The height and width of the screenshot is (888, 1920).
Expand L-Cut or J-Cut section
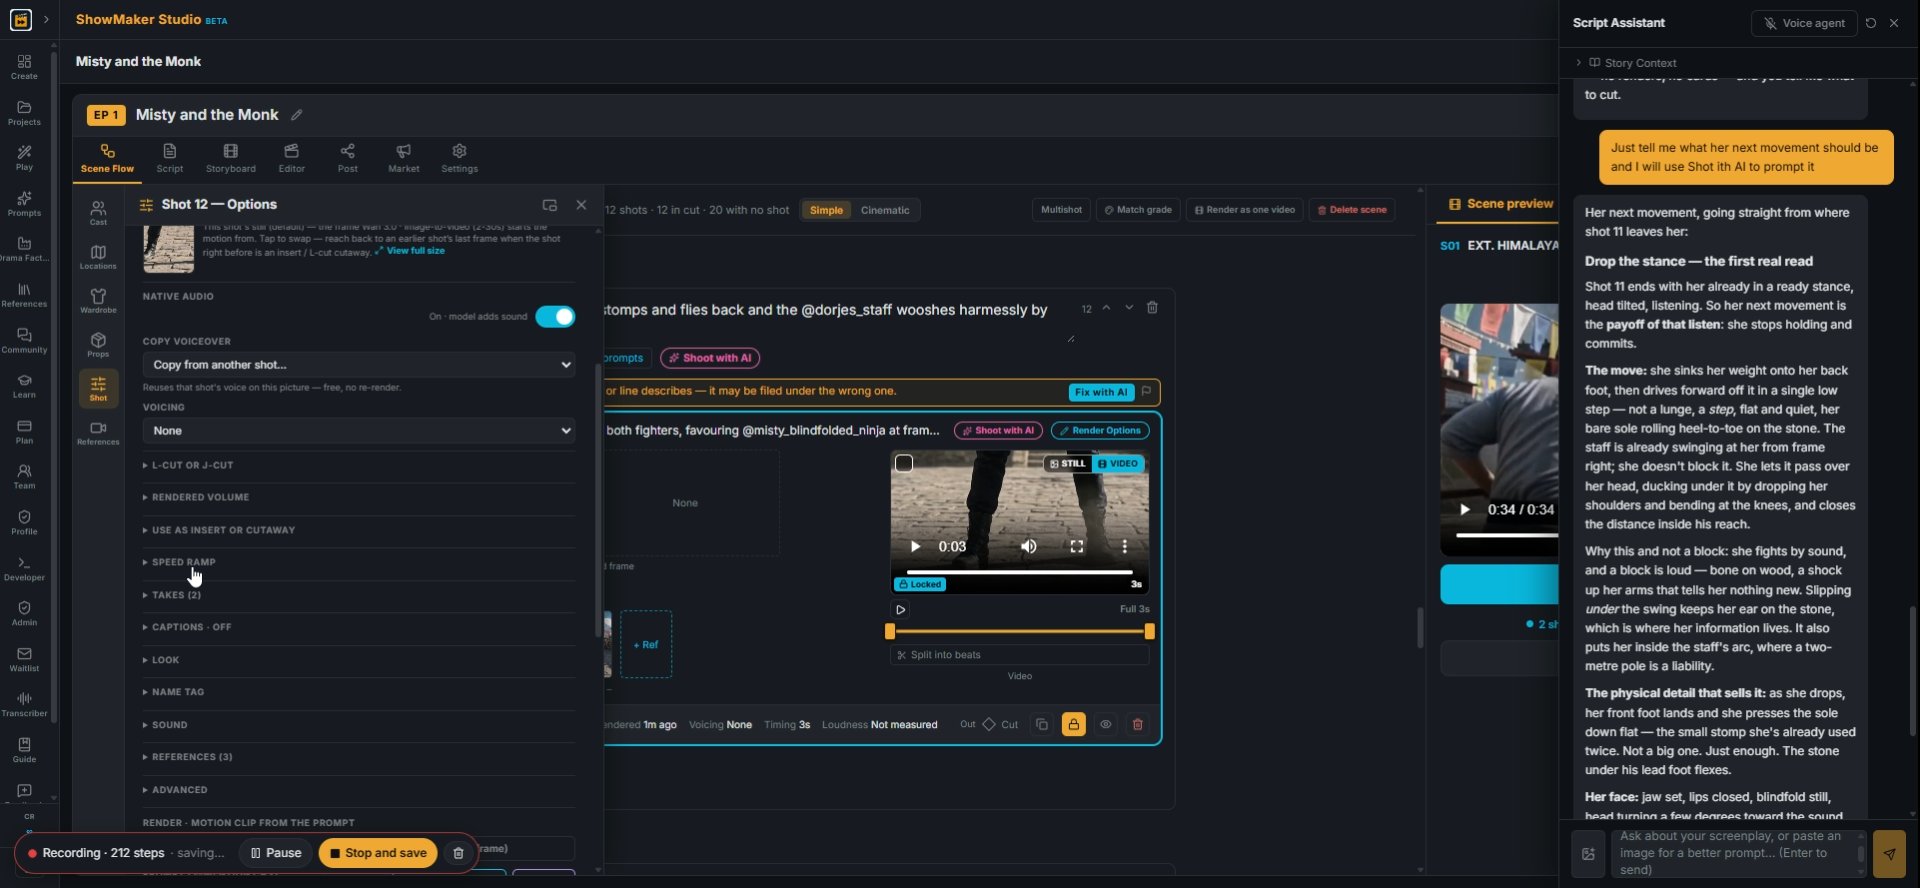[x=359, y=466]
